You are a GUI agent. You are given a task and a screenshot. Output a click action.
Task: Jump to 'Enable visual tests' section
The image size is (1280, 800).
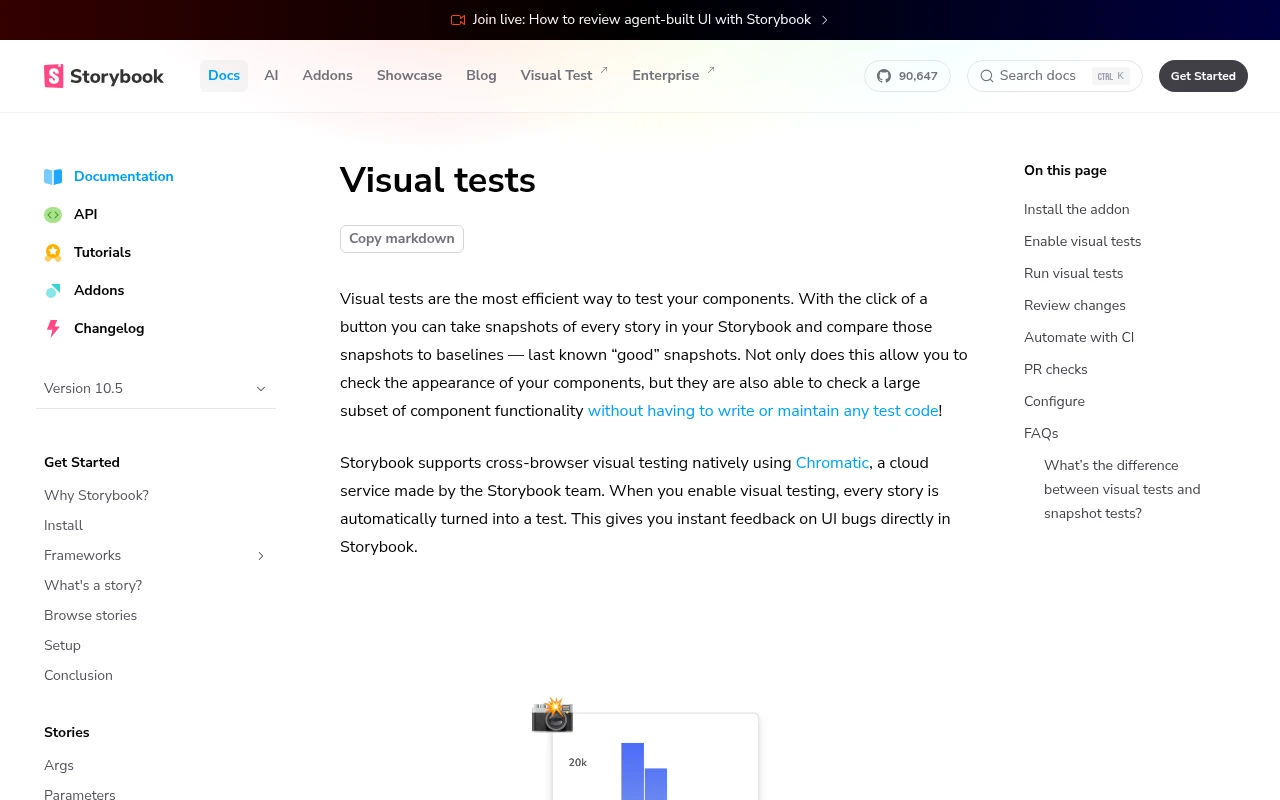(x=1082, y=242)
